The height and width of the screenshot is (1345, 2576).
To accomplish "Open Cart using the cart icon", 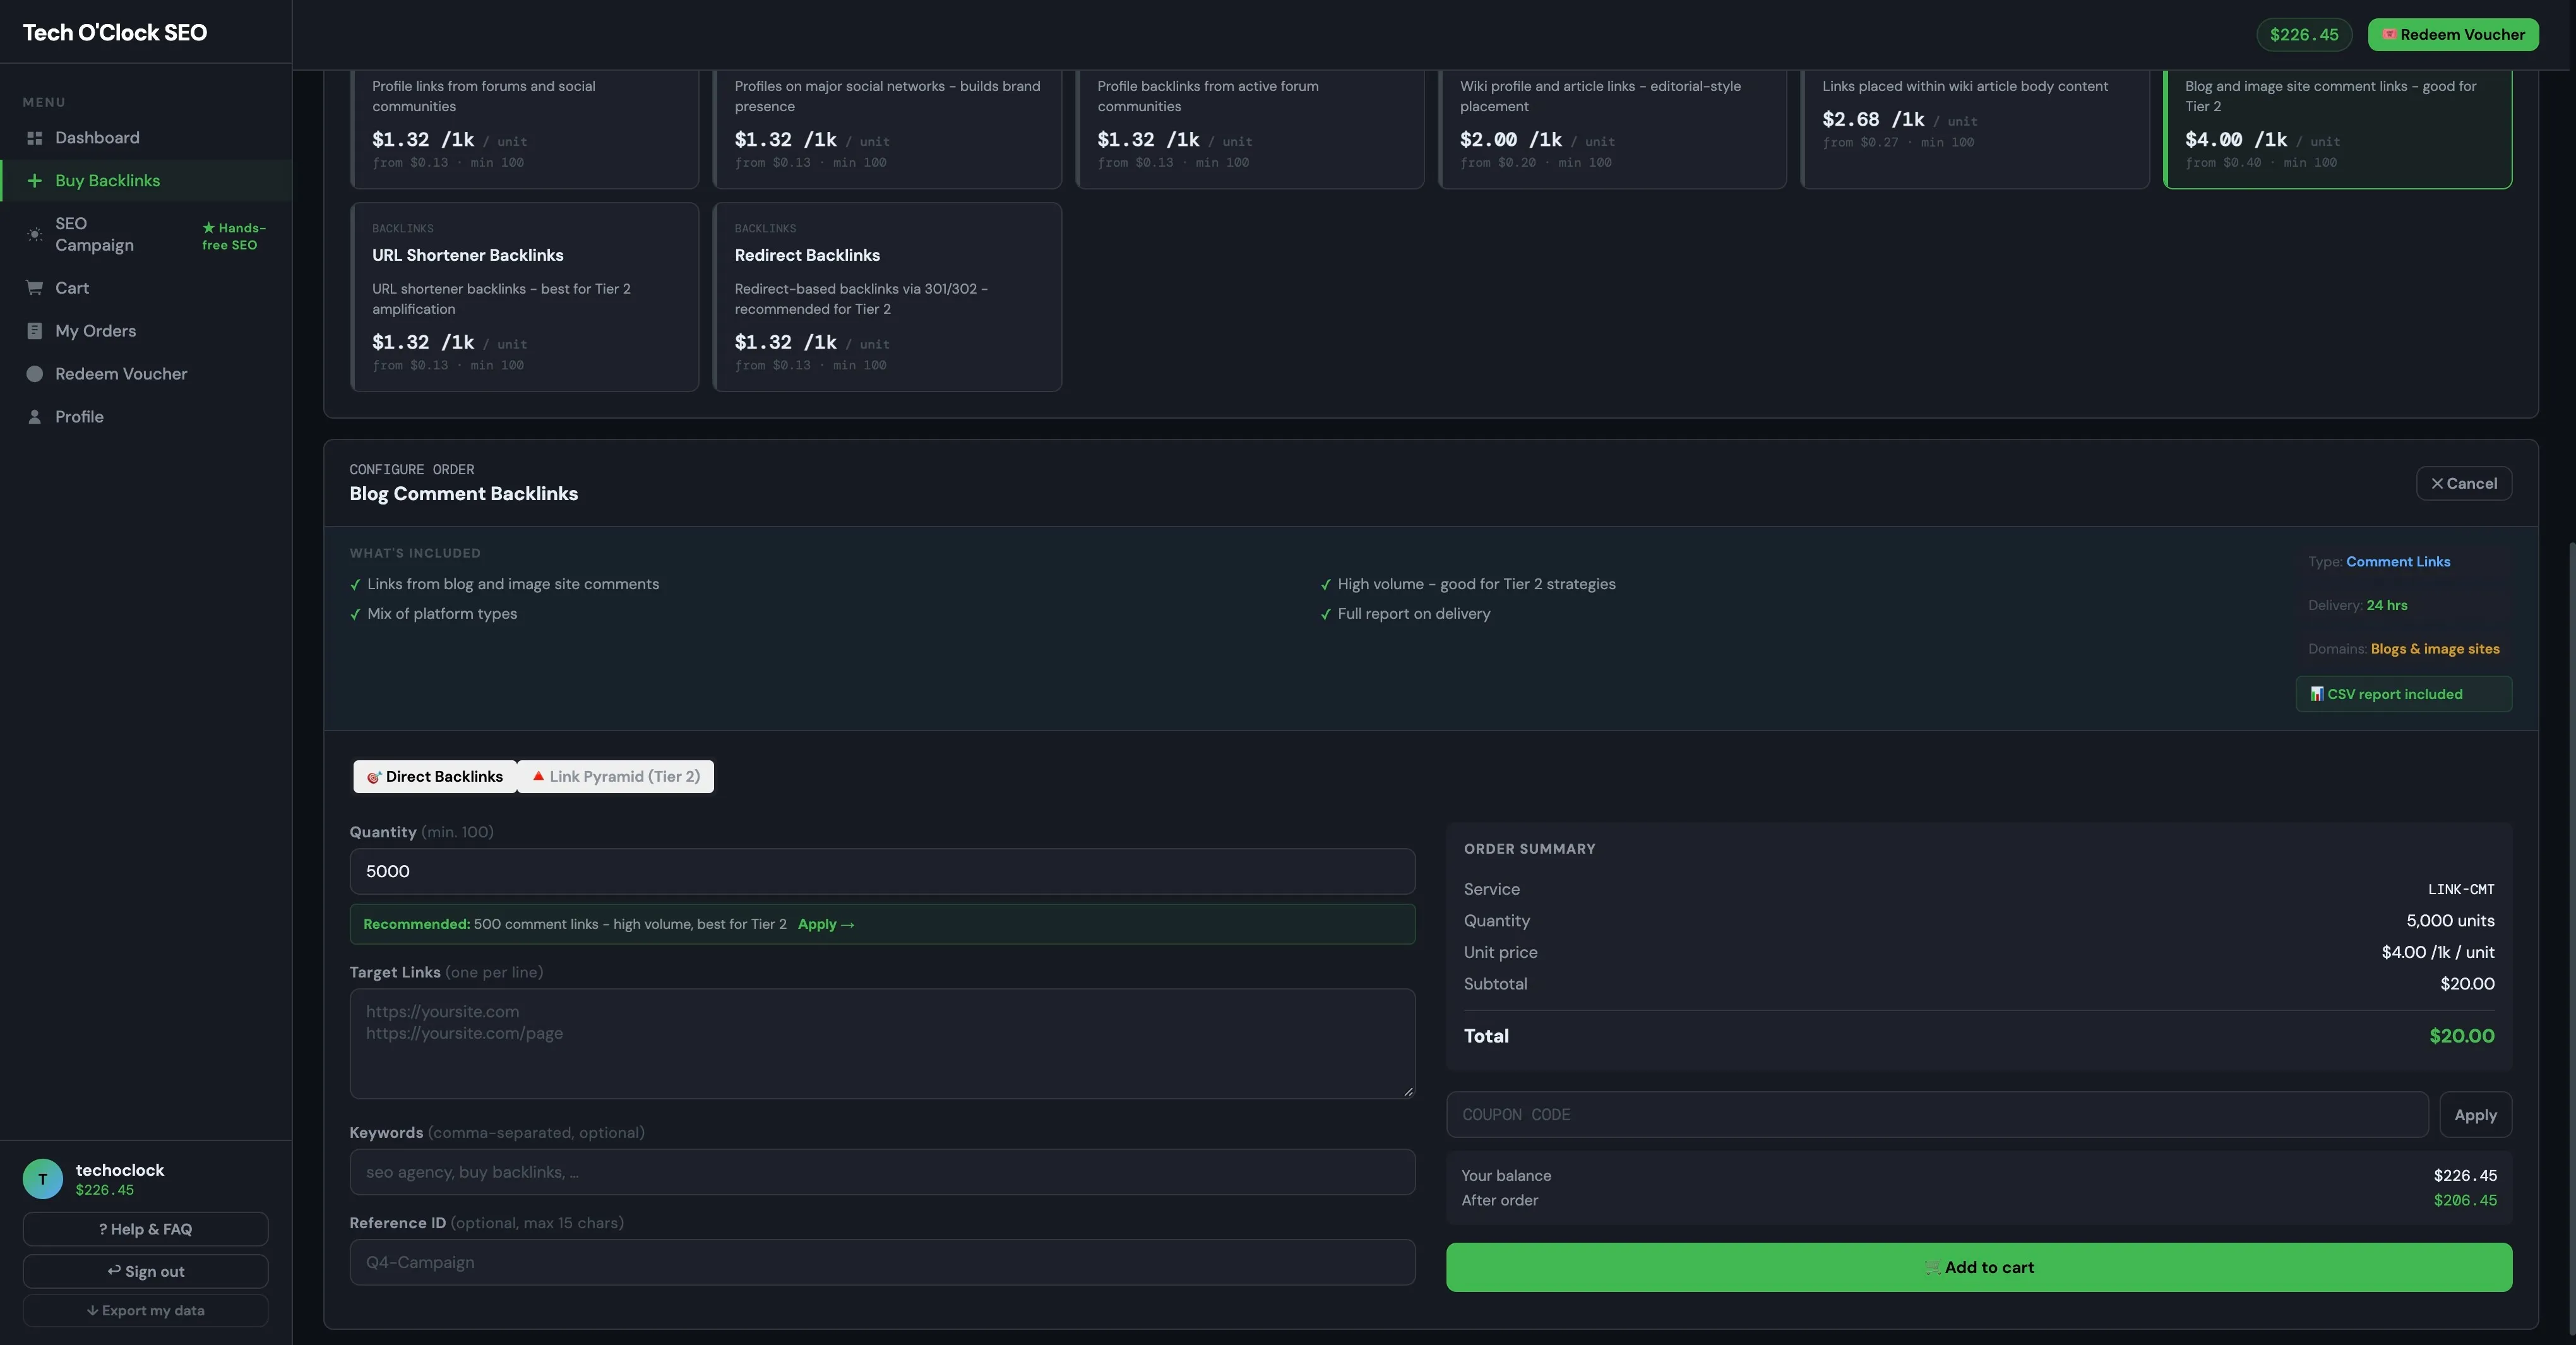I will click(34, 288).
